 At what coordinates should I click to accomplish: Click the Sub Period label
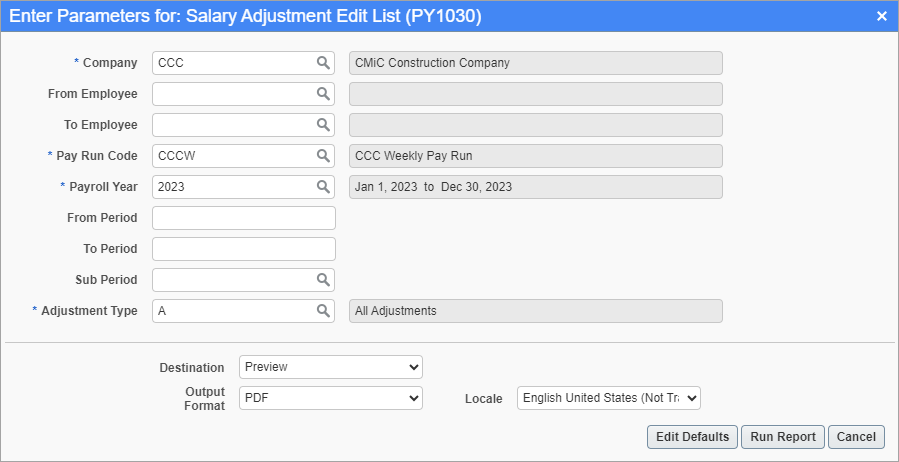point(106,280)
